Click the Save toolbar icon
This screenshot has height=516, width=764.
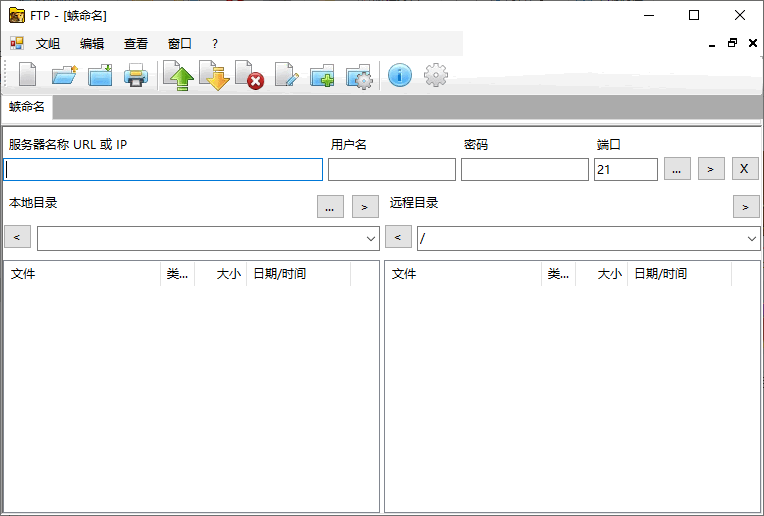tap(100, 76)
